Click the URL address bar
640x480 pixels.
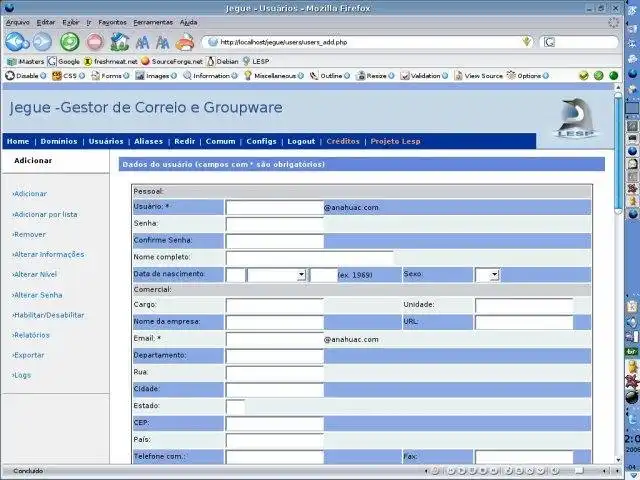pyautogui.click(x=365, y=42)
